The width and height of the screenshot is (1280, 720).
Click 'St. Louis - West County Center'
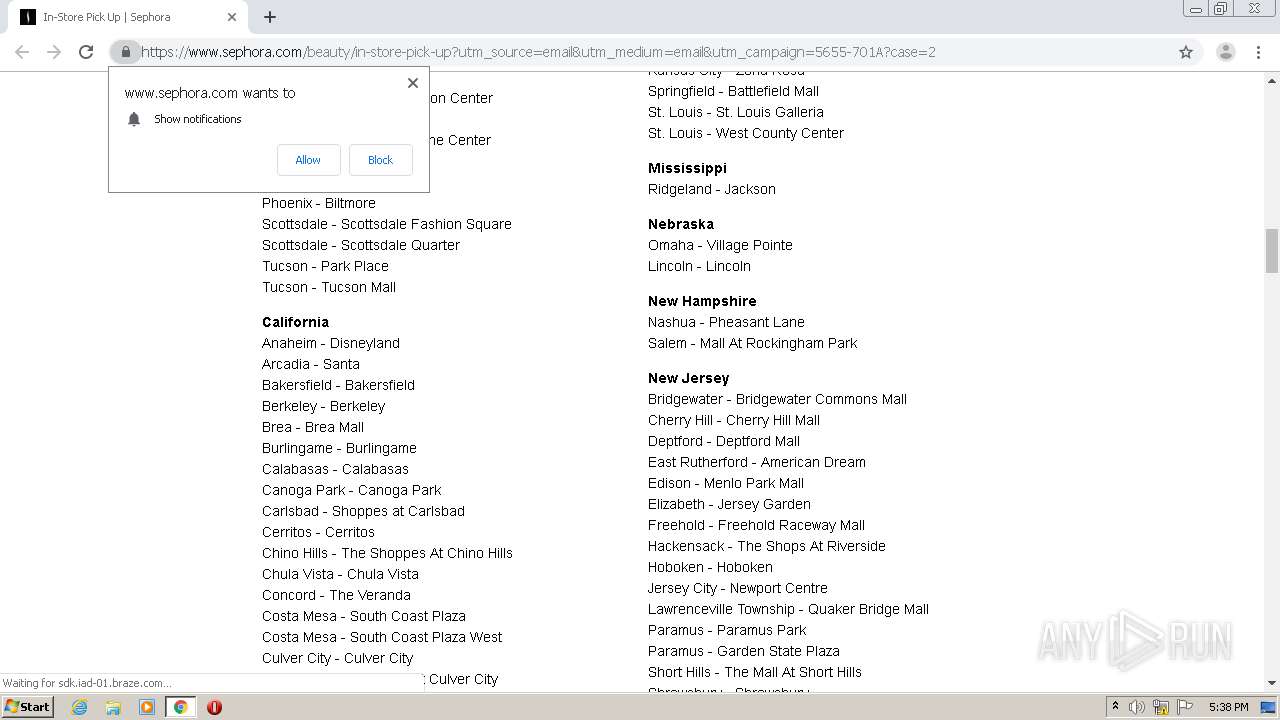point(746,133)
